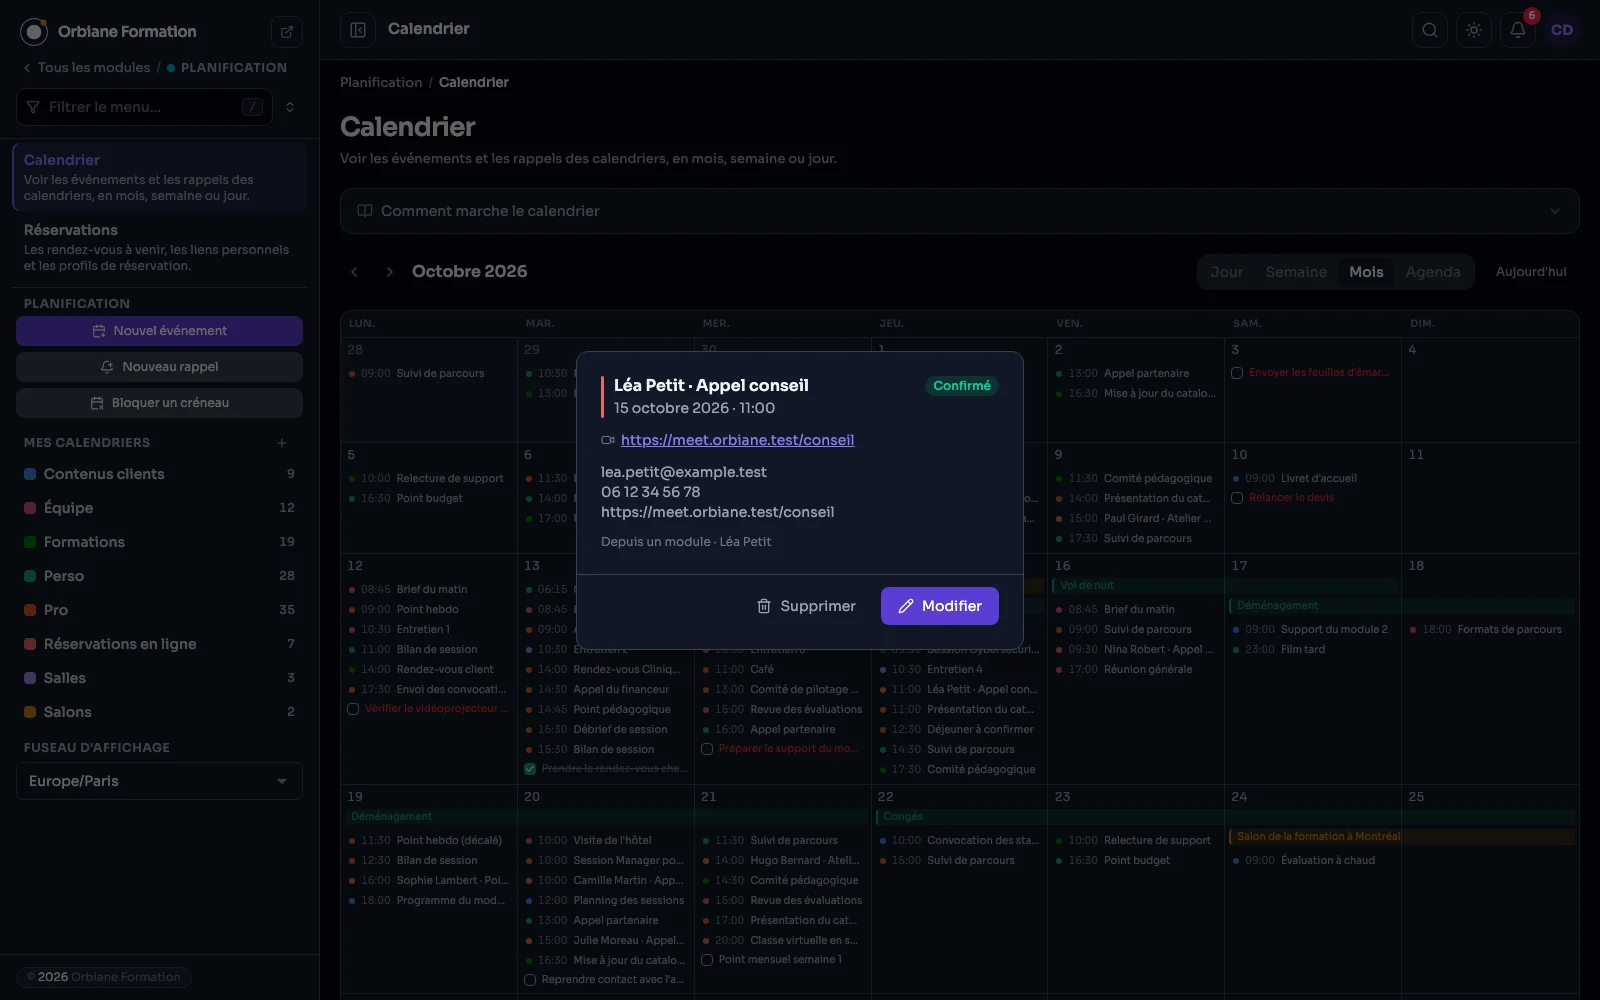1600x1000 pixels.
Task: Expand 'Comment marche le calendrier' panel
Action: [959, 211]
